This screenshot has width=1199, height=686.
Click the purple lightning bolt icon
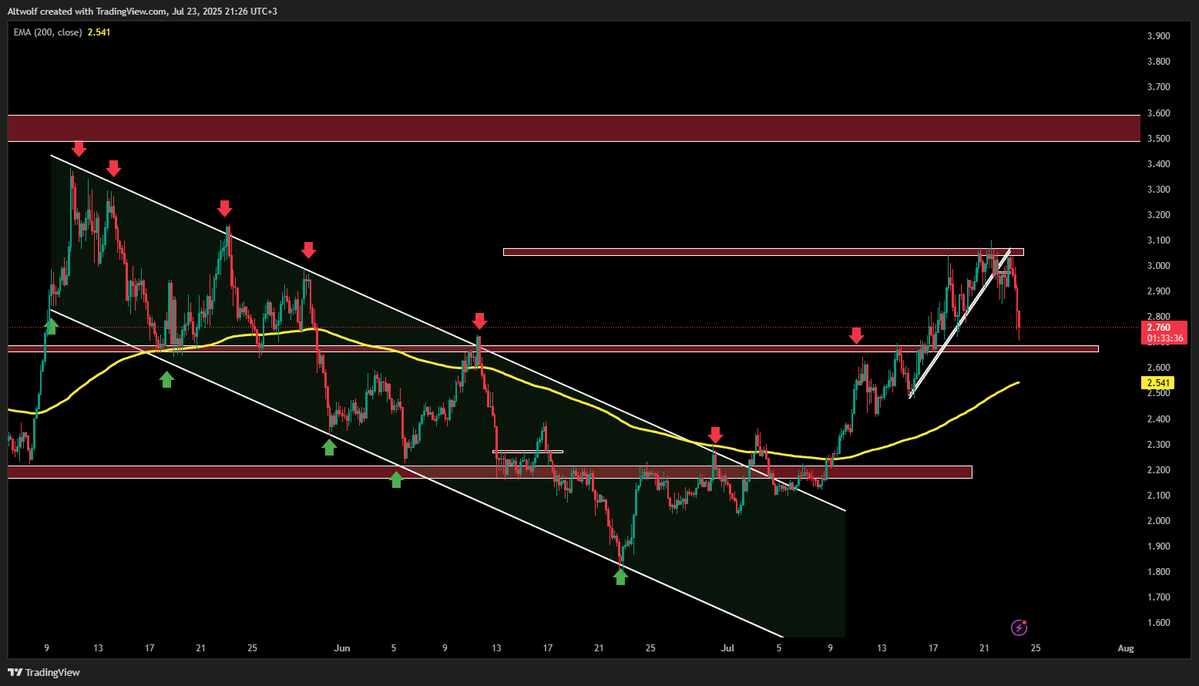coord(1019,627)
